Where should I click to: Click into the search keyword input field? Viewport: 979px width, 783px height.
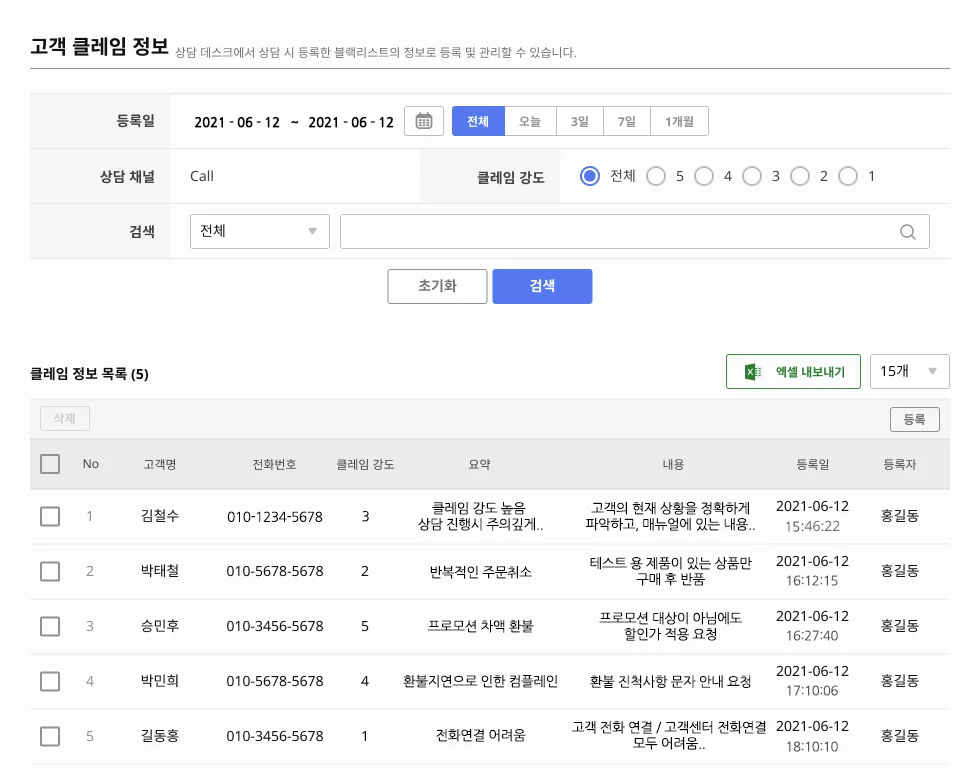pyautogui.click(x=620, y=231)
